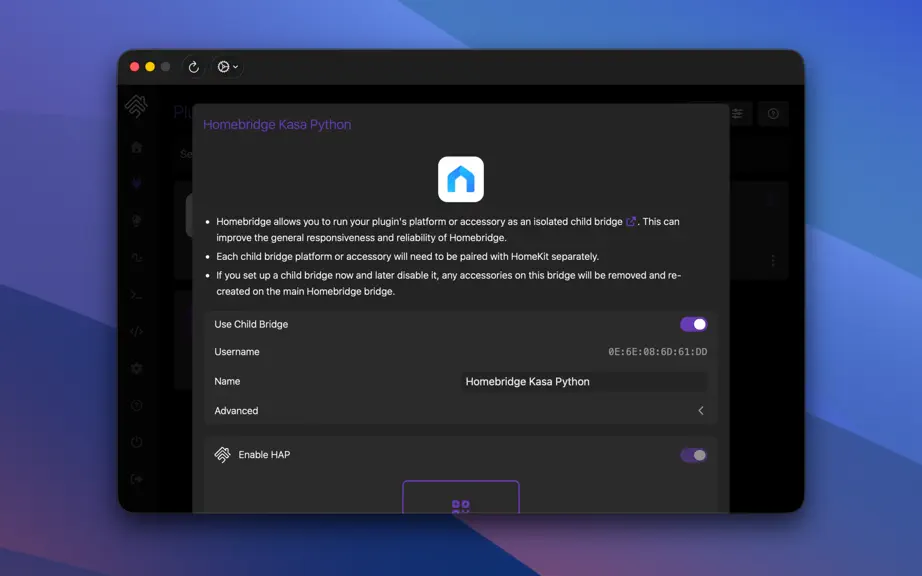Toggle the Enable HAP switch

[x=693, y=455]
